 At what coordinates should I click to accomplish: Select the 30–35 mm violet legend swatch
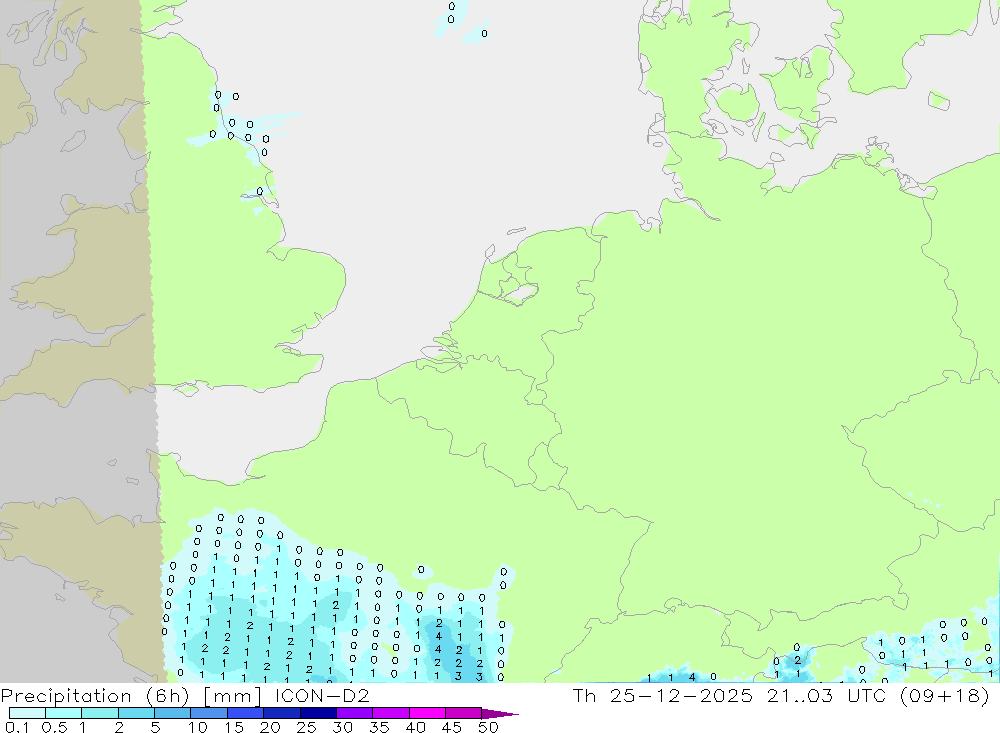[354, 713]
